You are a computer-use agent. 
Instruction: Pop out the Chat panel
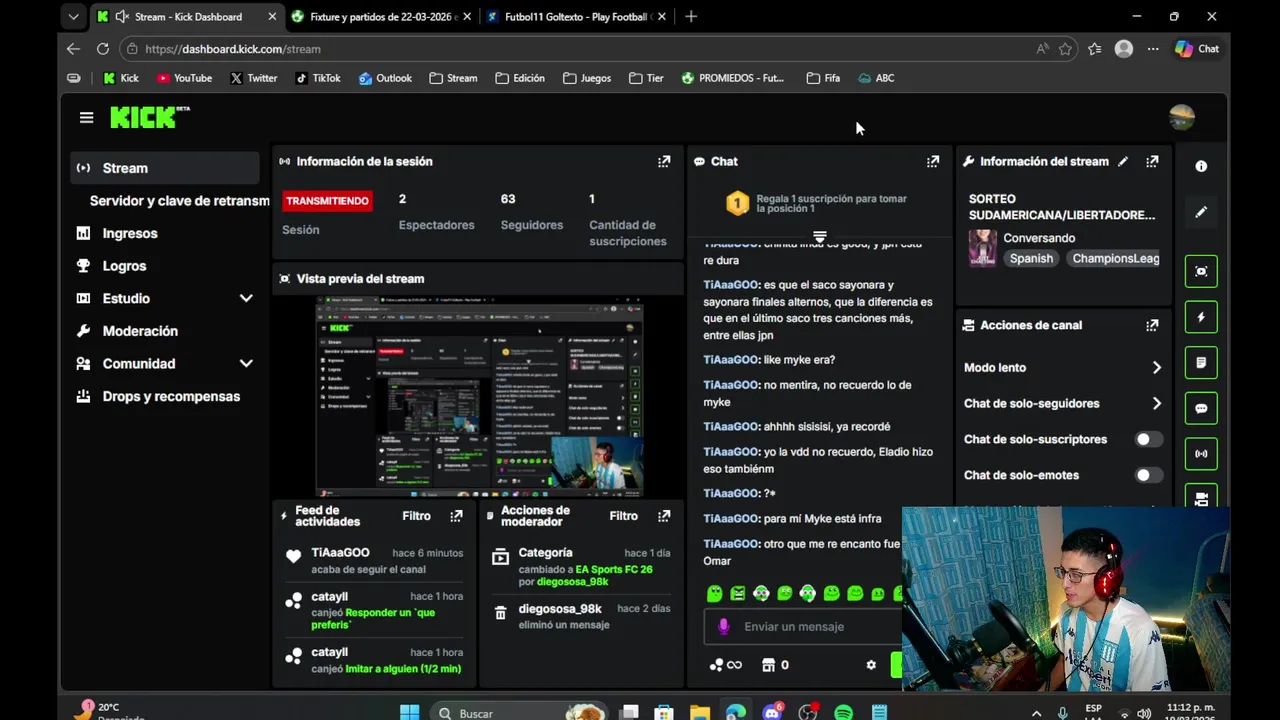click(x=933, y=161)
